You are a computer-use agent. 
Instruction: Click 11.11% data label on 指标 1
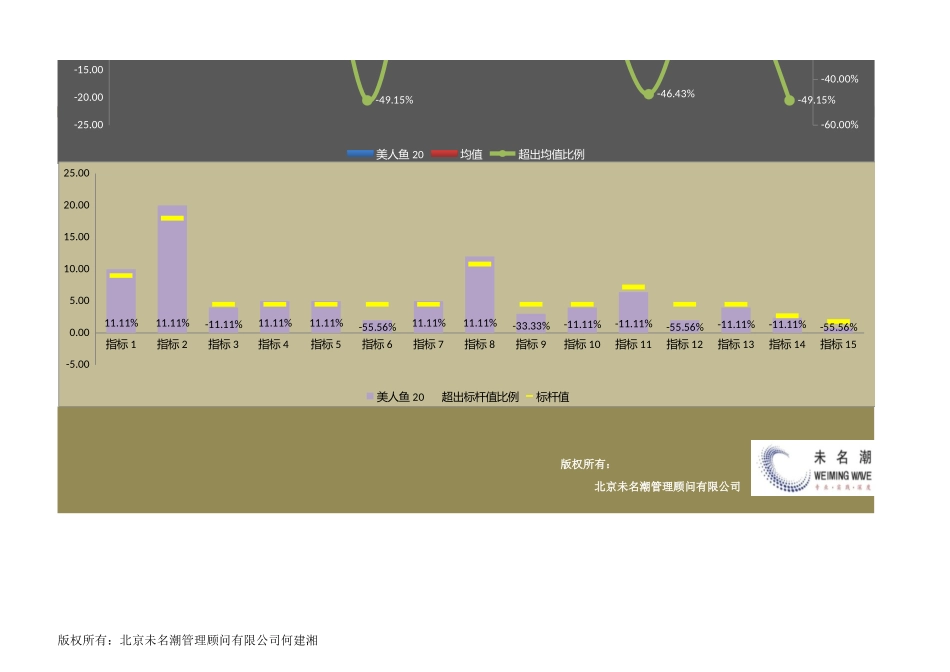coord(121,323)
